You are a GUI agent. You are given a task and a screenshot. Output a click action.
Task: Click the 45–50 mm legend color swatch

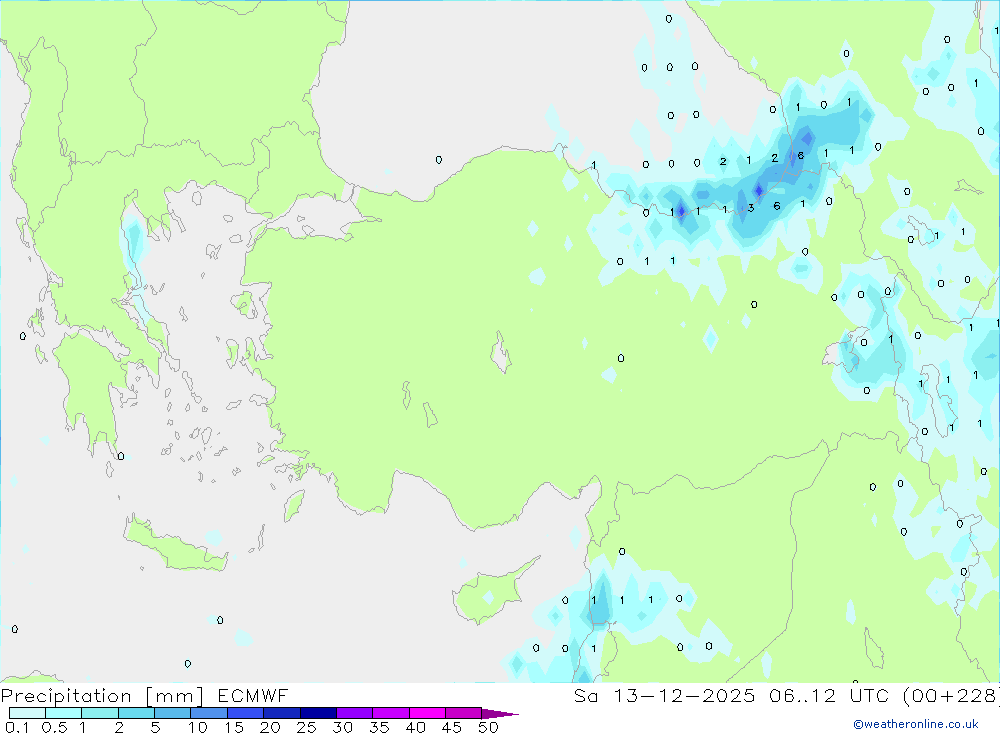tap(464, 713)
